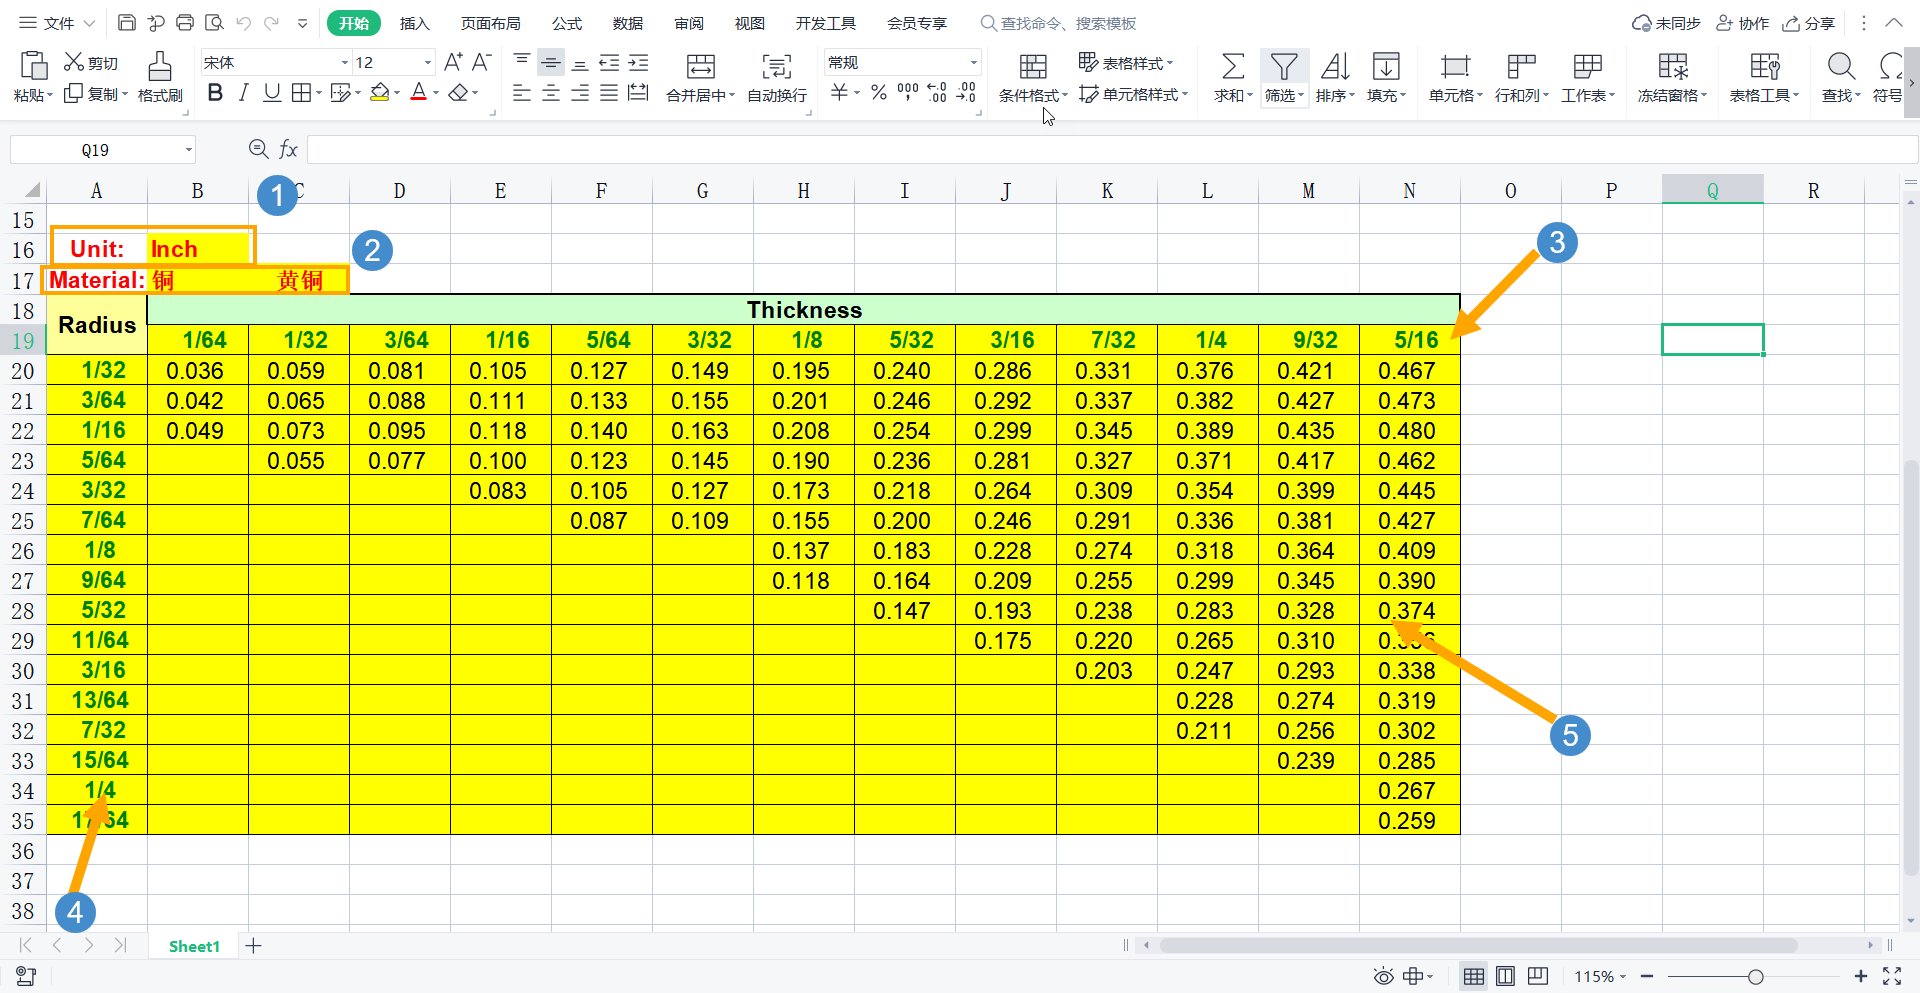Click the Borders icon
The height and width of the screenshot is (993, 1920).
[x=301, y=93]
